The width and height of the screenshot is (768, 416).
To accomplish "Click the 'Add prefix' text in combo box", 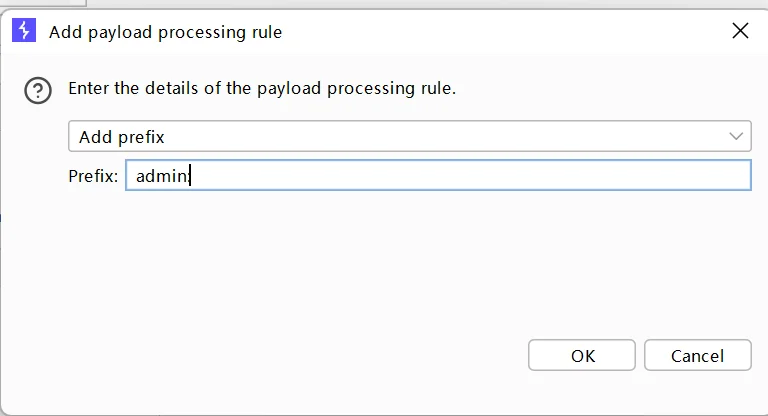I will click(122, 136).
